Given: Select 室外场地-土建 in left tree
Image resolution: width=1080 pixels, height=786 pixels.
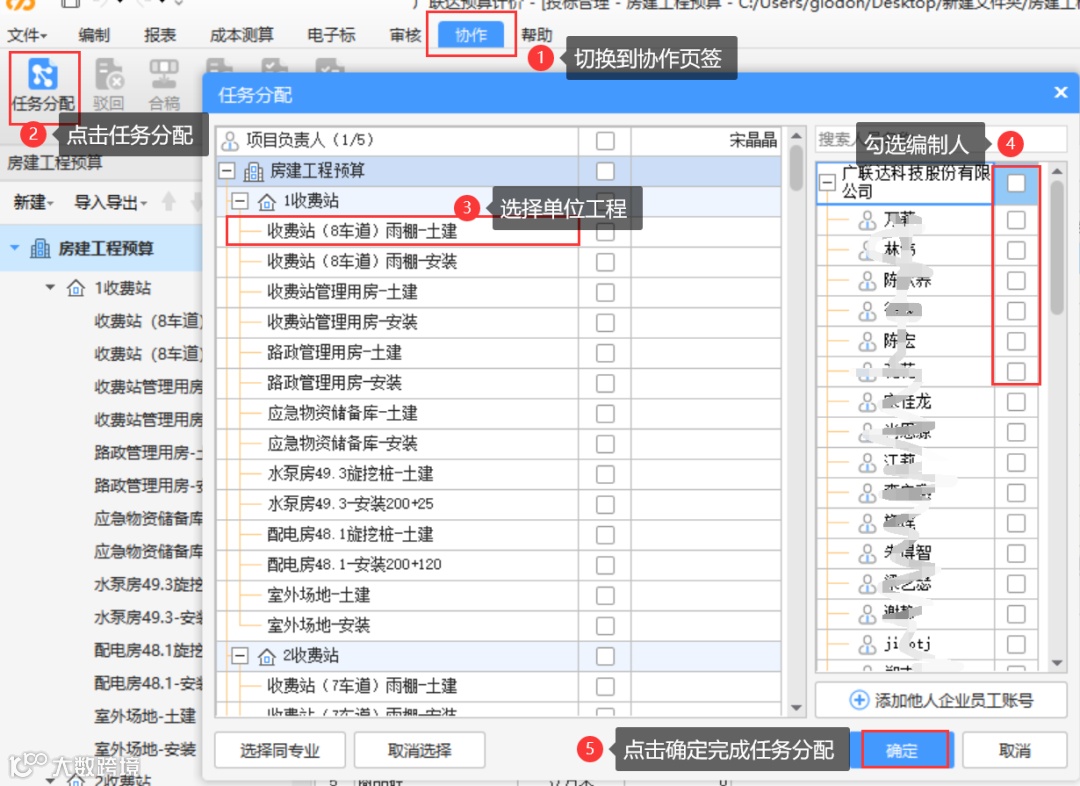Looking at the screenshot, I should coord(145,716).
